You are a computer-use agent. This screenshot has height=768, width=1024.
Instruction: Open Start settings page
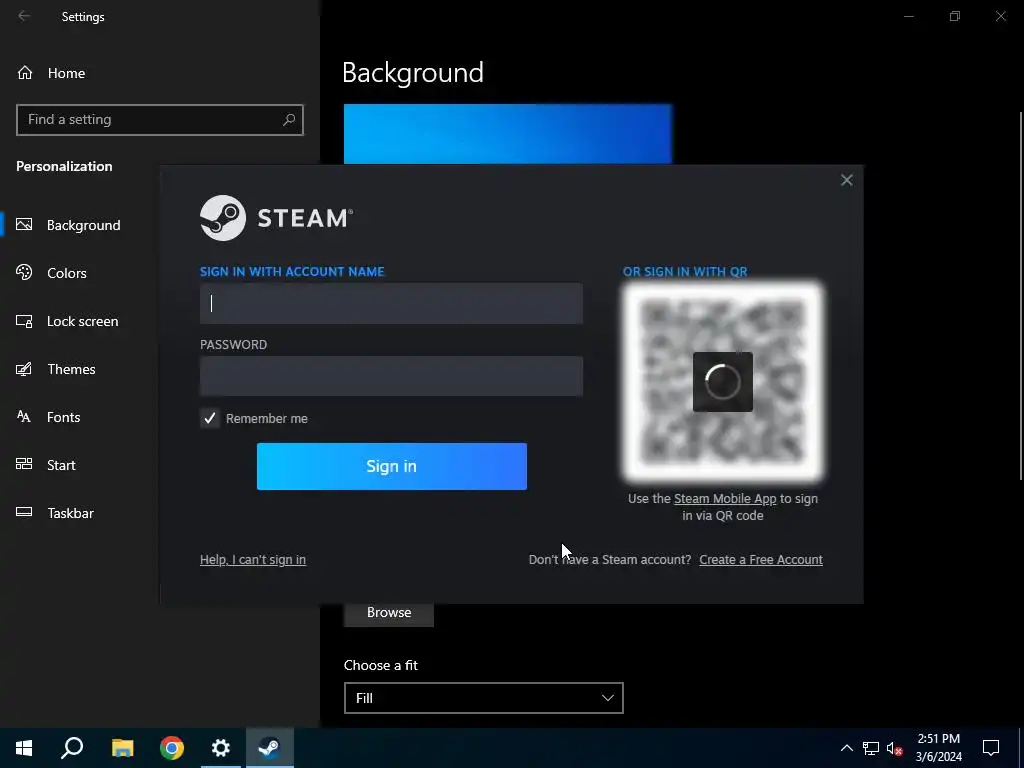61,465
